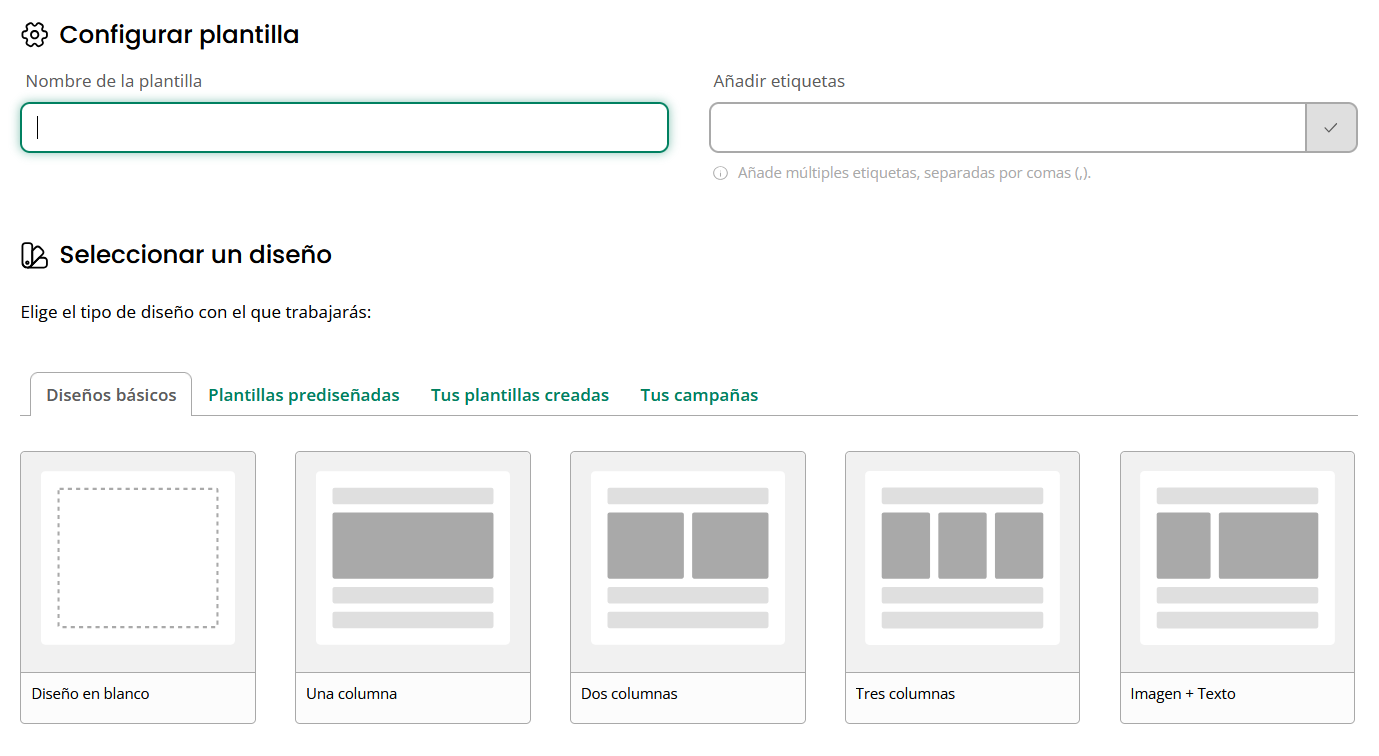Click the Dos columnas caption

point(630,694)
